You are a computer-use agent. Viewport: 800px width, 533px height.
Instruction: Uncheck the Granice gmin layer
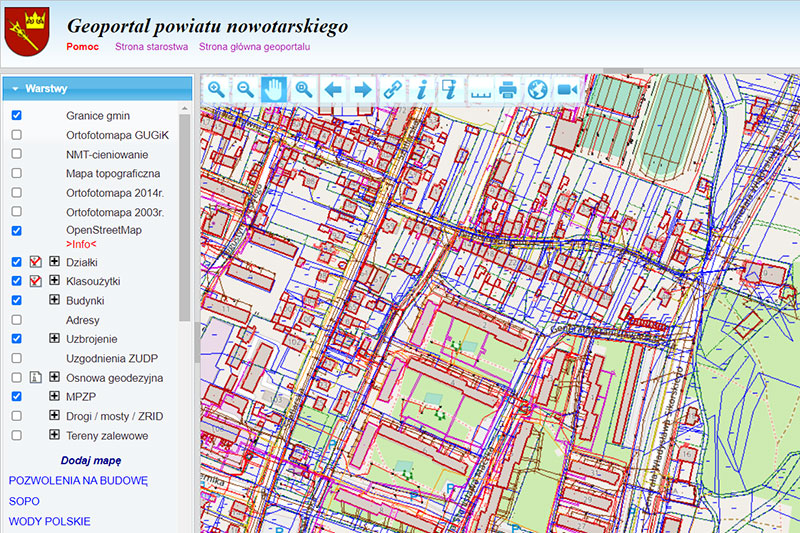point(16,115)
